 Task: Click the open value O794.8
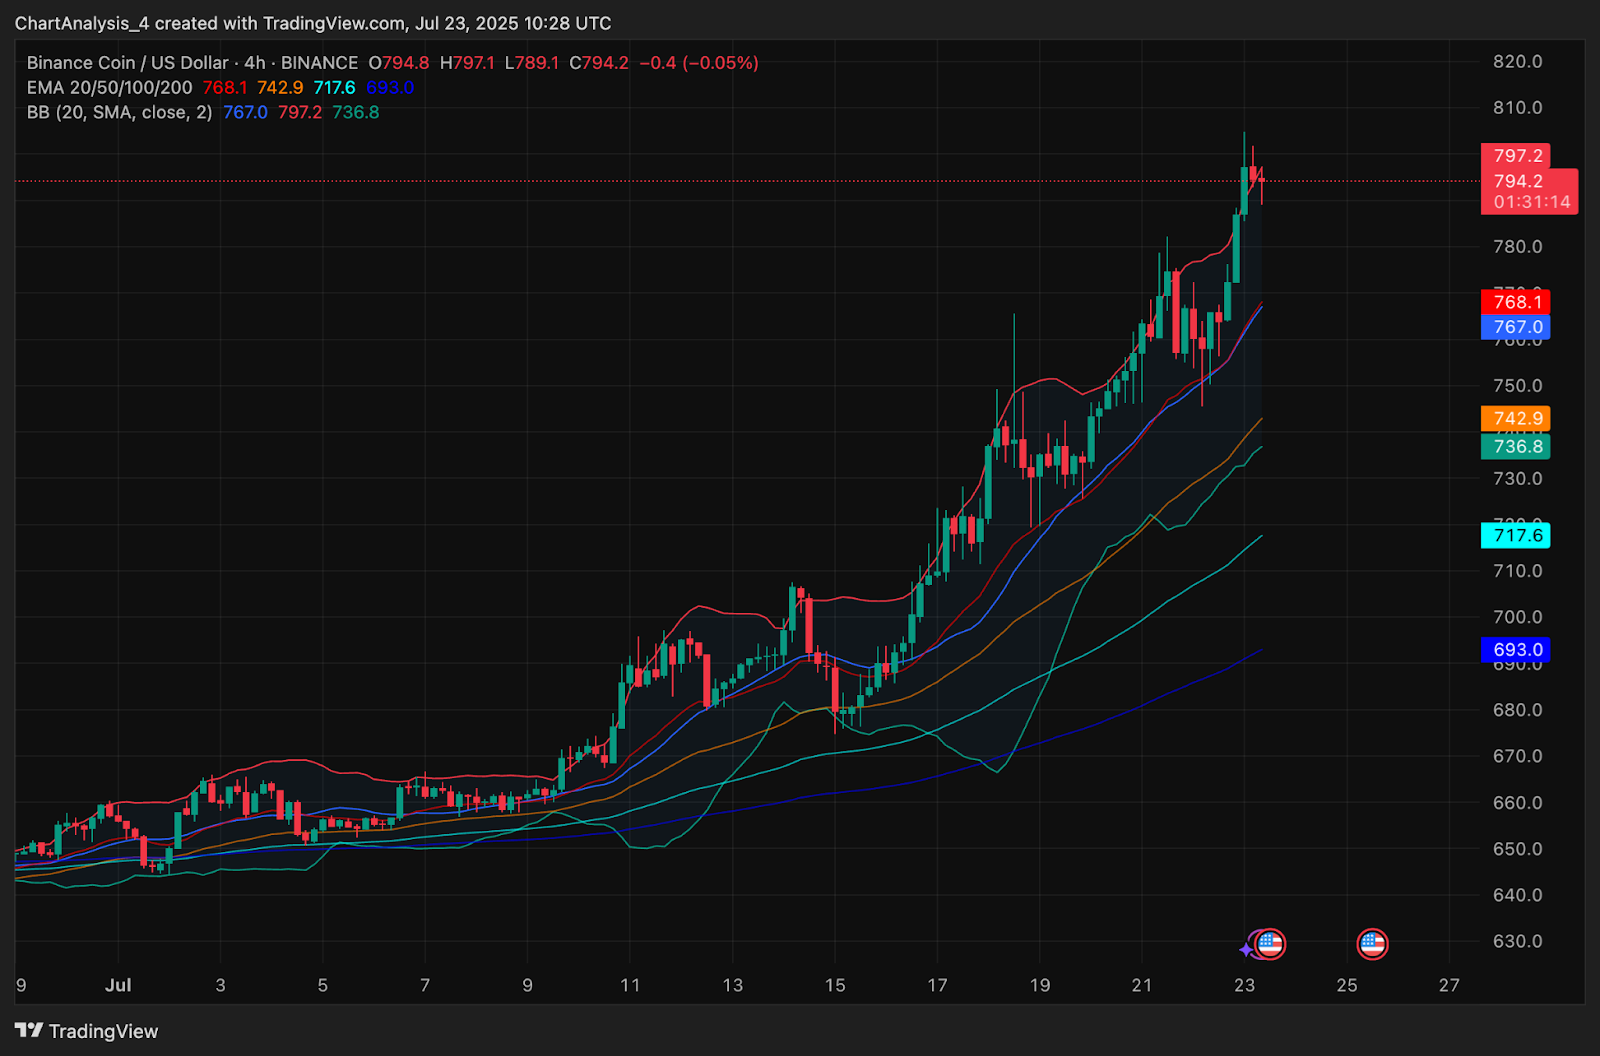[x=399, y=63]
